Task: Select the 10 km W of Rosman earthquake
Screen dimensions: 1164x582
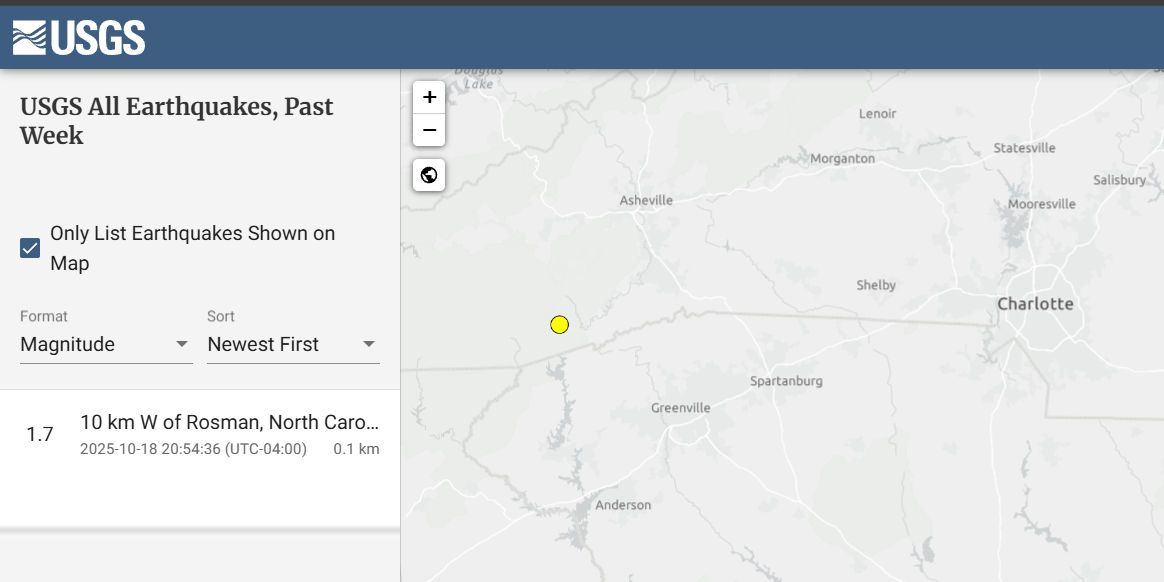Action: 229,422
